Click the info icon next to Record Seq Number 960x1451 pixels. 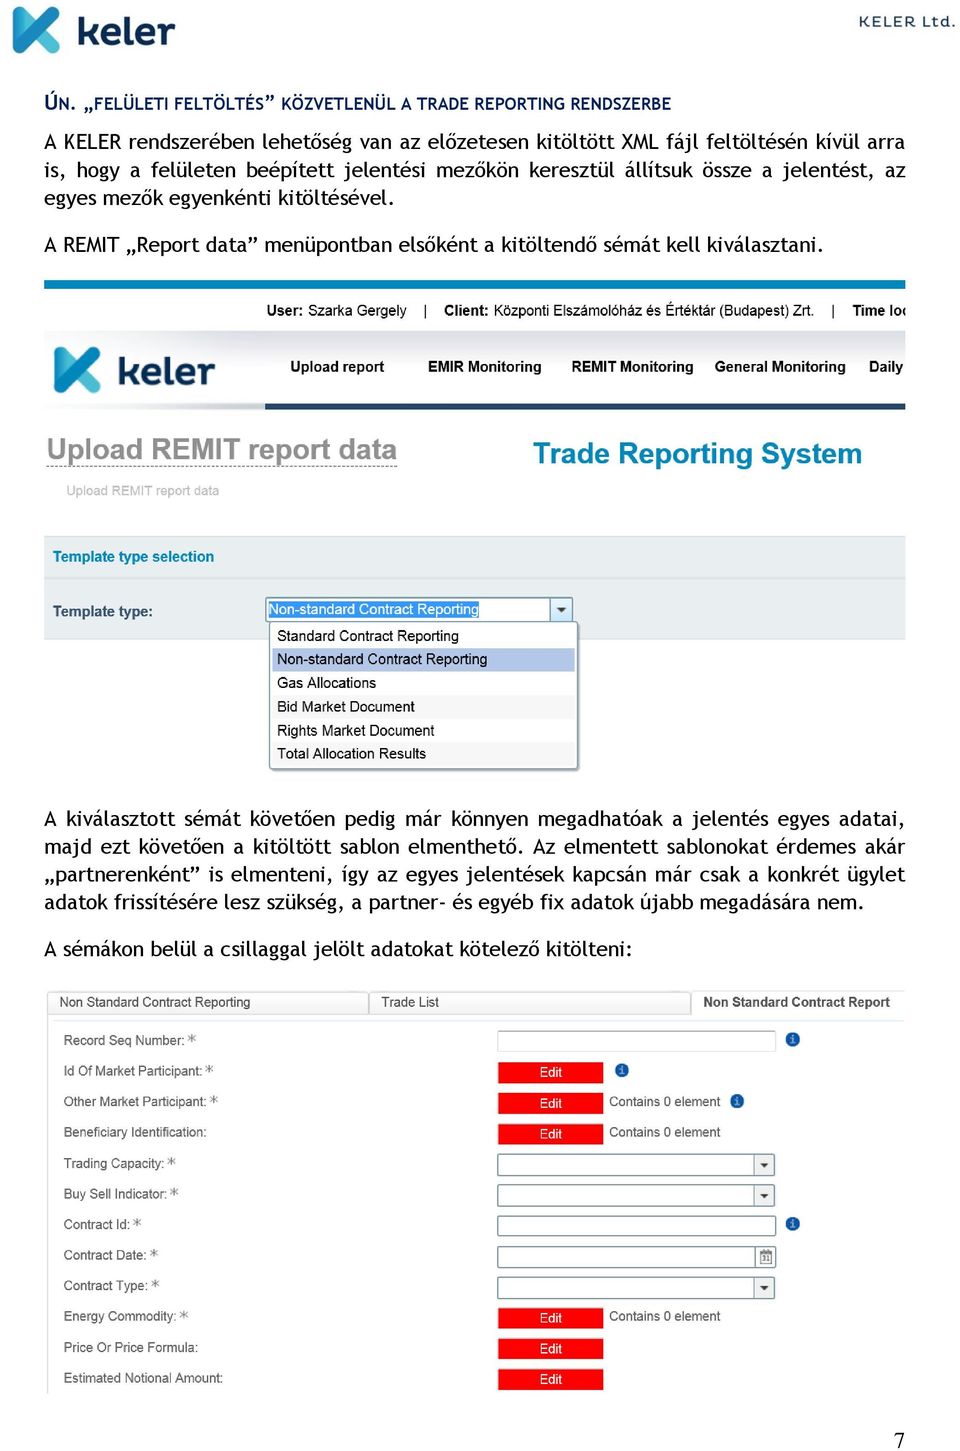793,1040
